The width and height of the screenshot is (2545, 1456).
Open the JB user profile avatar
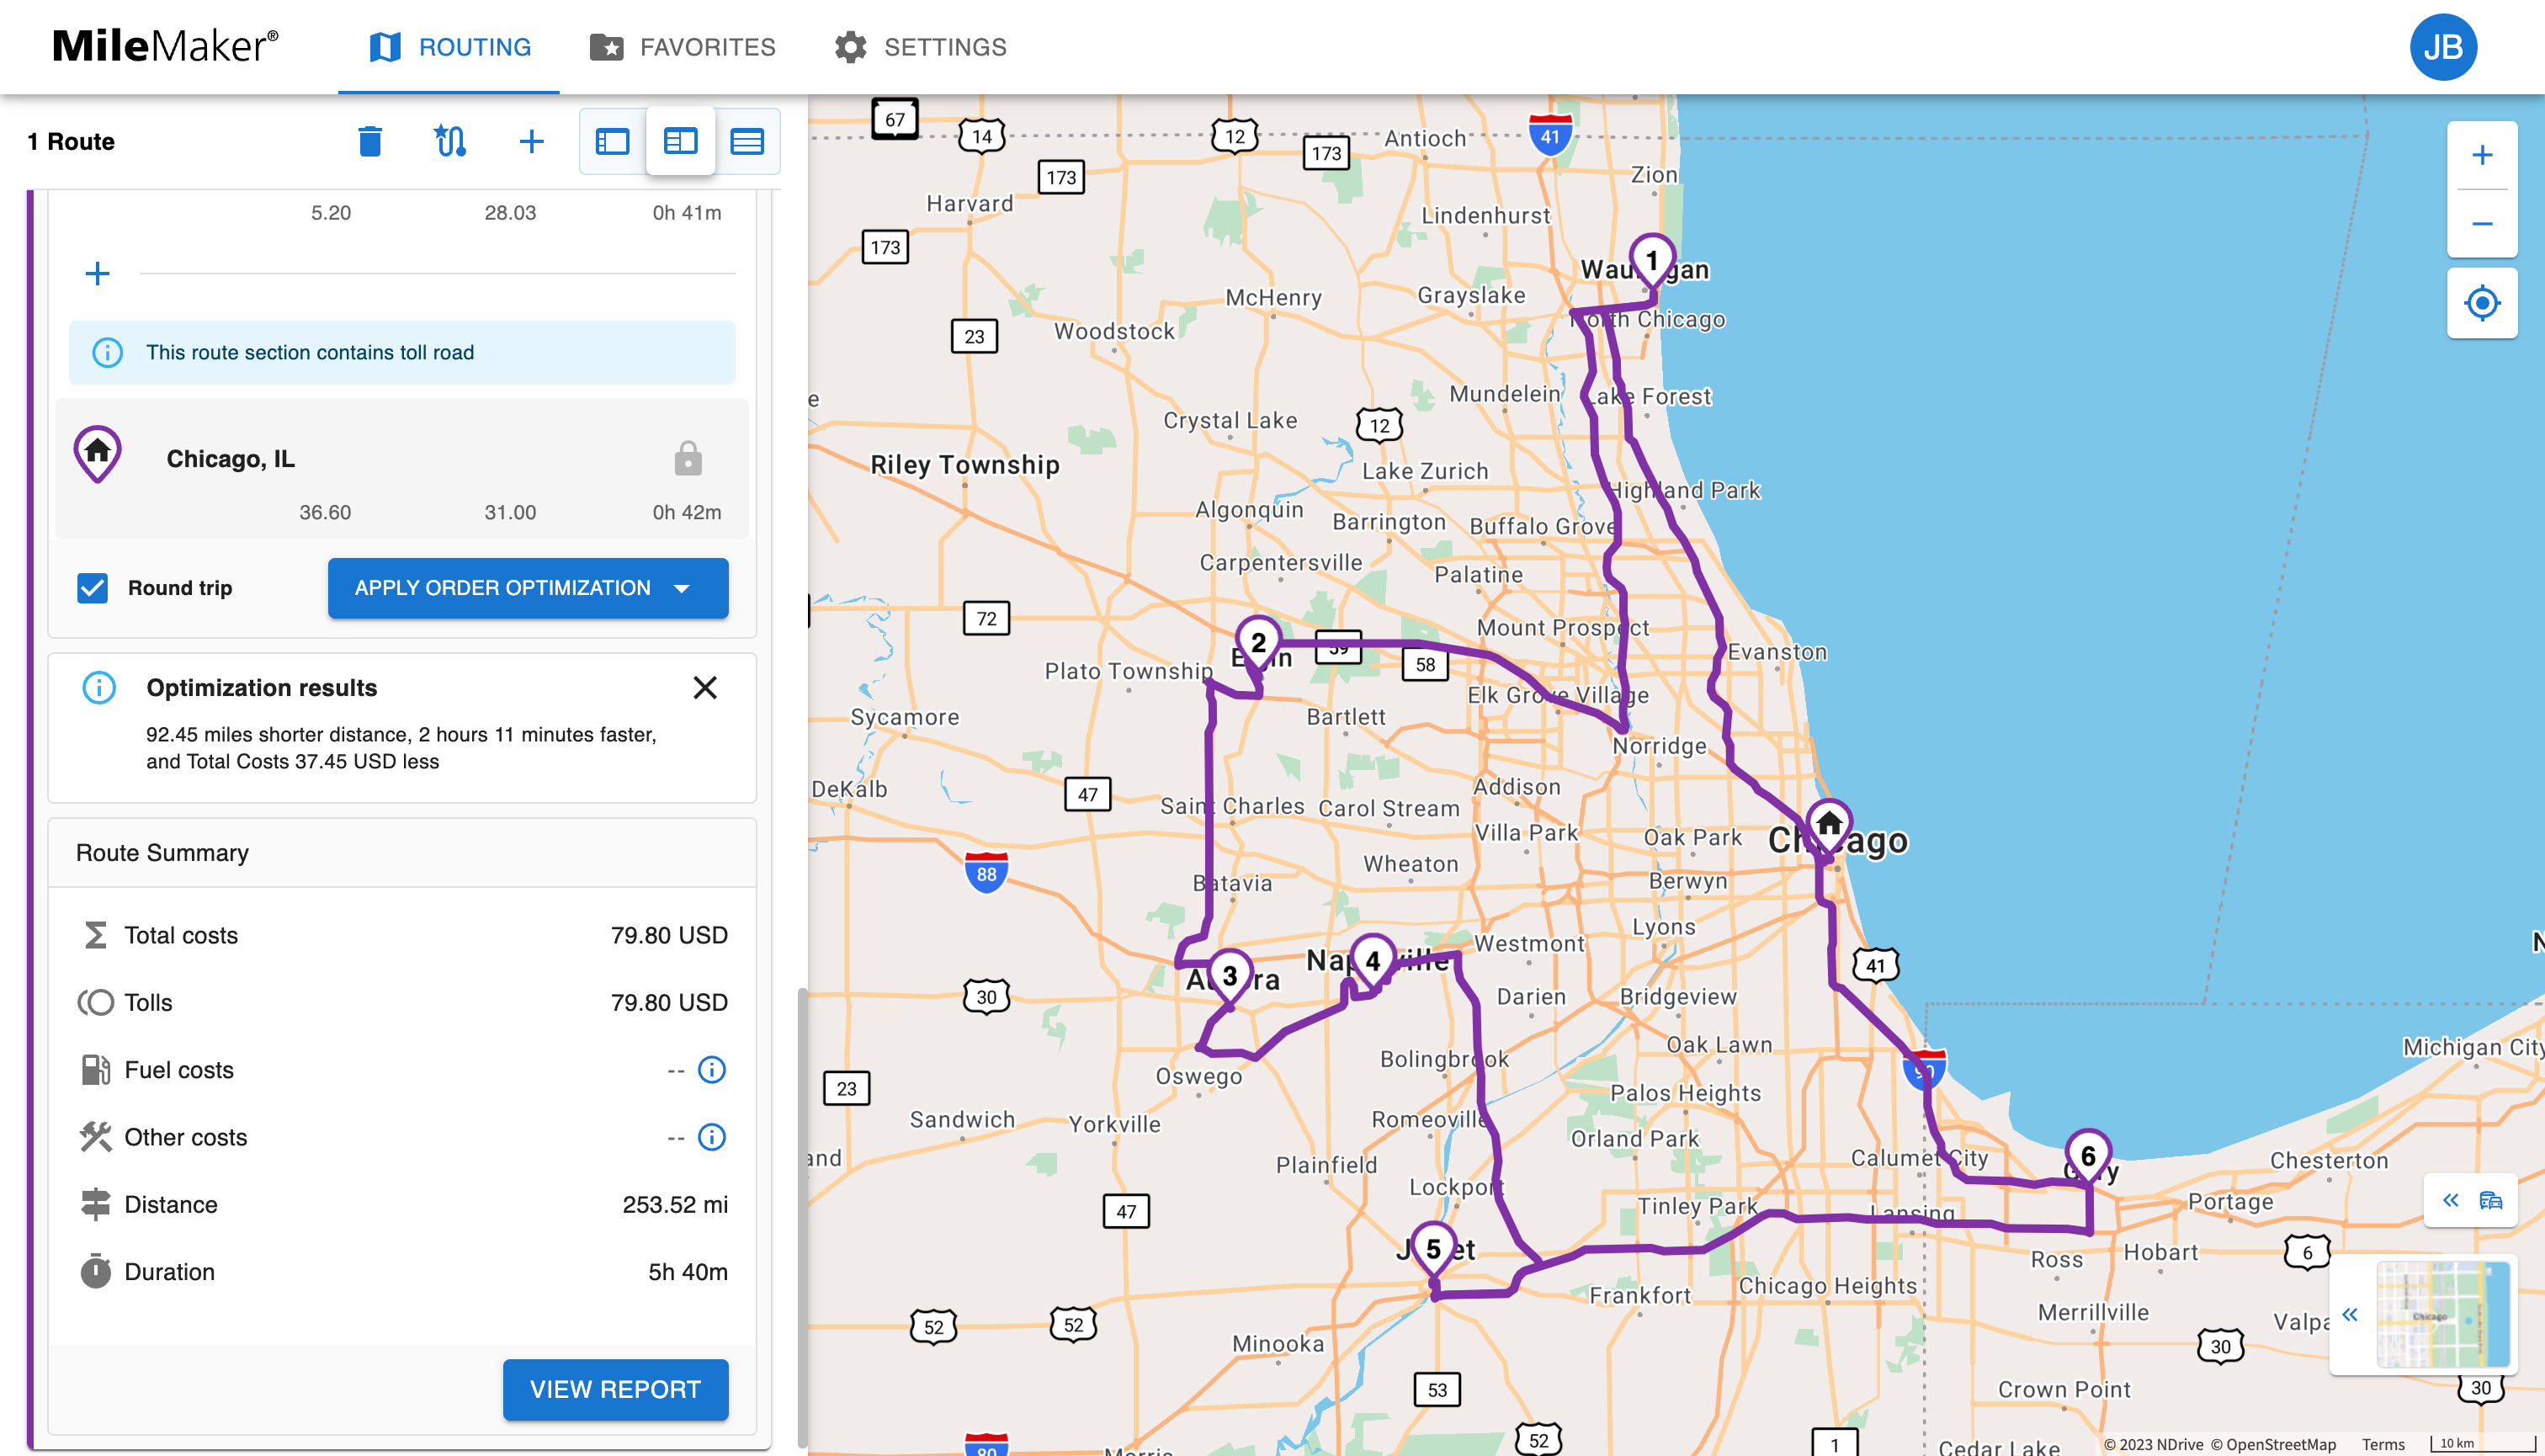click(2442, 47)
